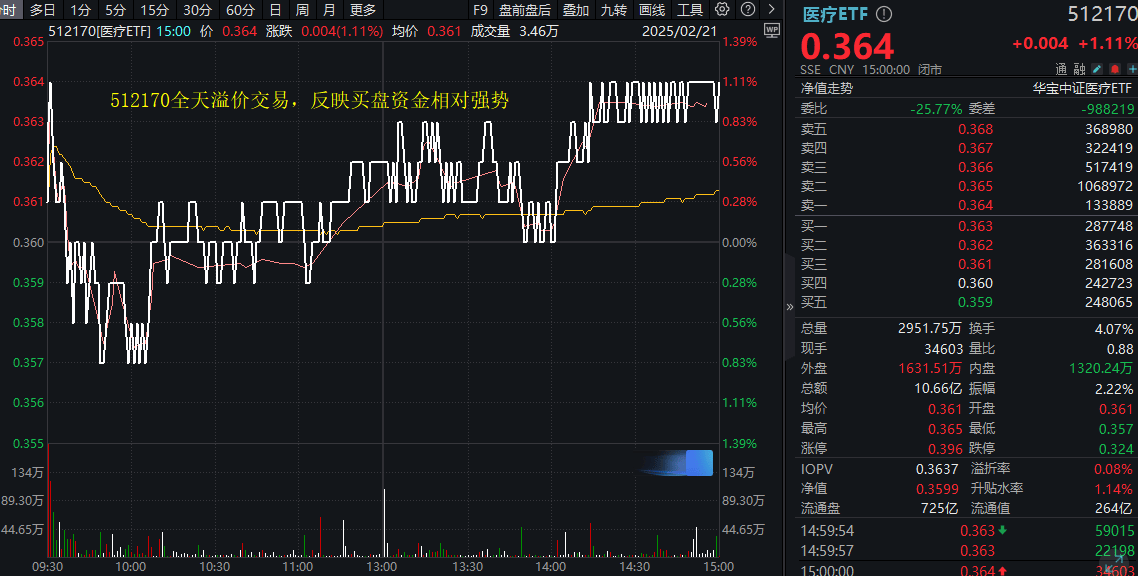The image size is (1138, 576).
Task: Click the blue floating assistant widget
Action: [699, 464]
